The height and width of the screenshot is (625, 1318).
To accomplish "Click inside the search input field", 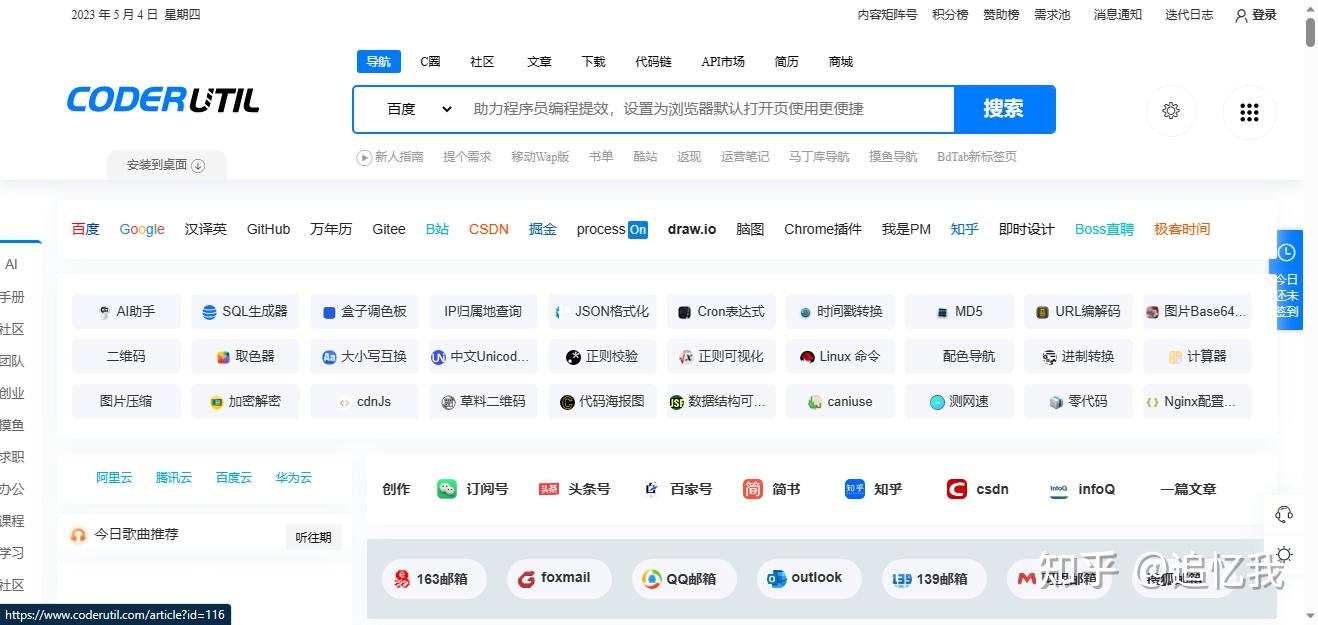I will pyautogui.click(x=700, y=109).
